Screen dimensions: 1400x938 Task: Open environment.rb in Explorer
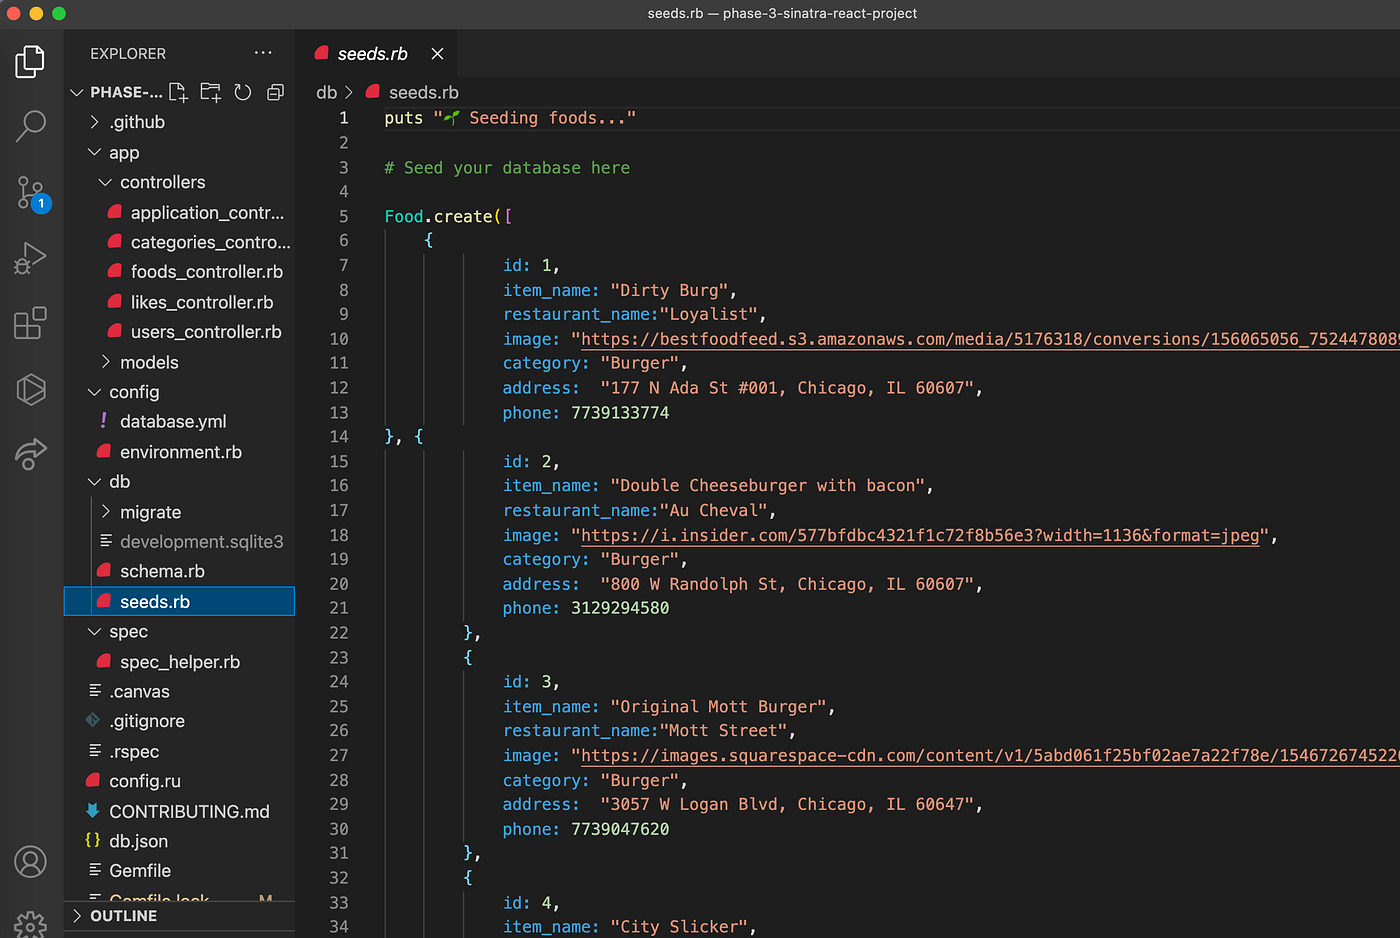[x=179, y=452]
